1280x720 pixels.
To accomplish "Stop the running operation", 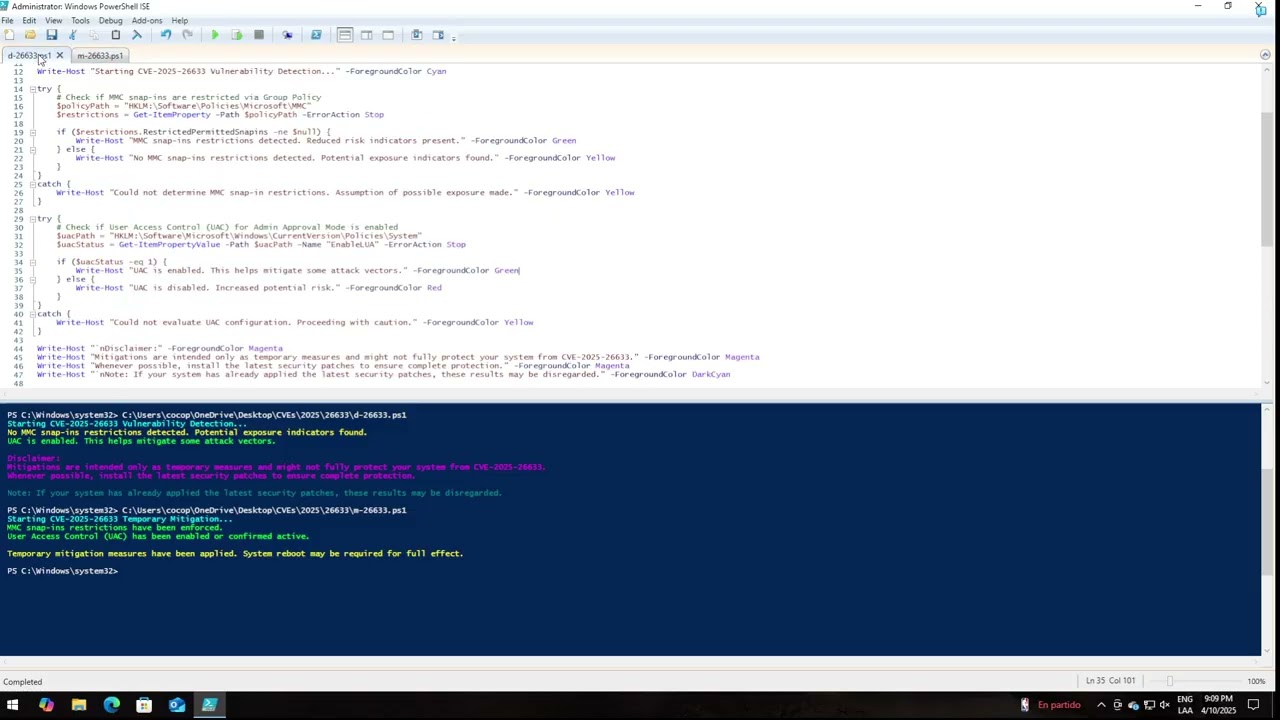I will point(258,35).
